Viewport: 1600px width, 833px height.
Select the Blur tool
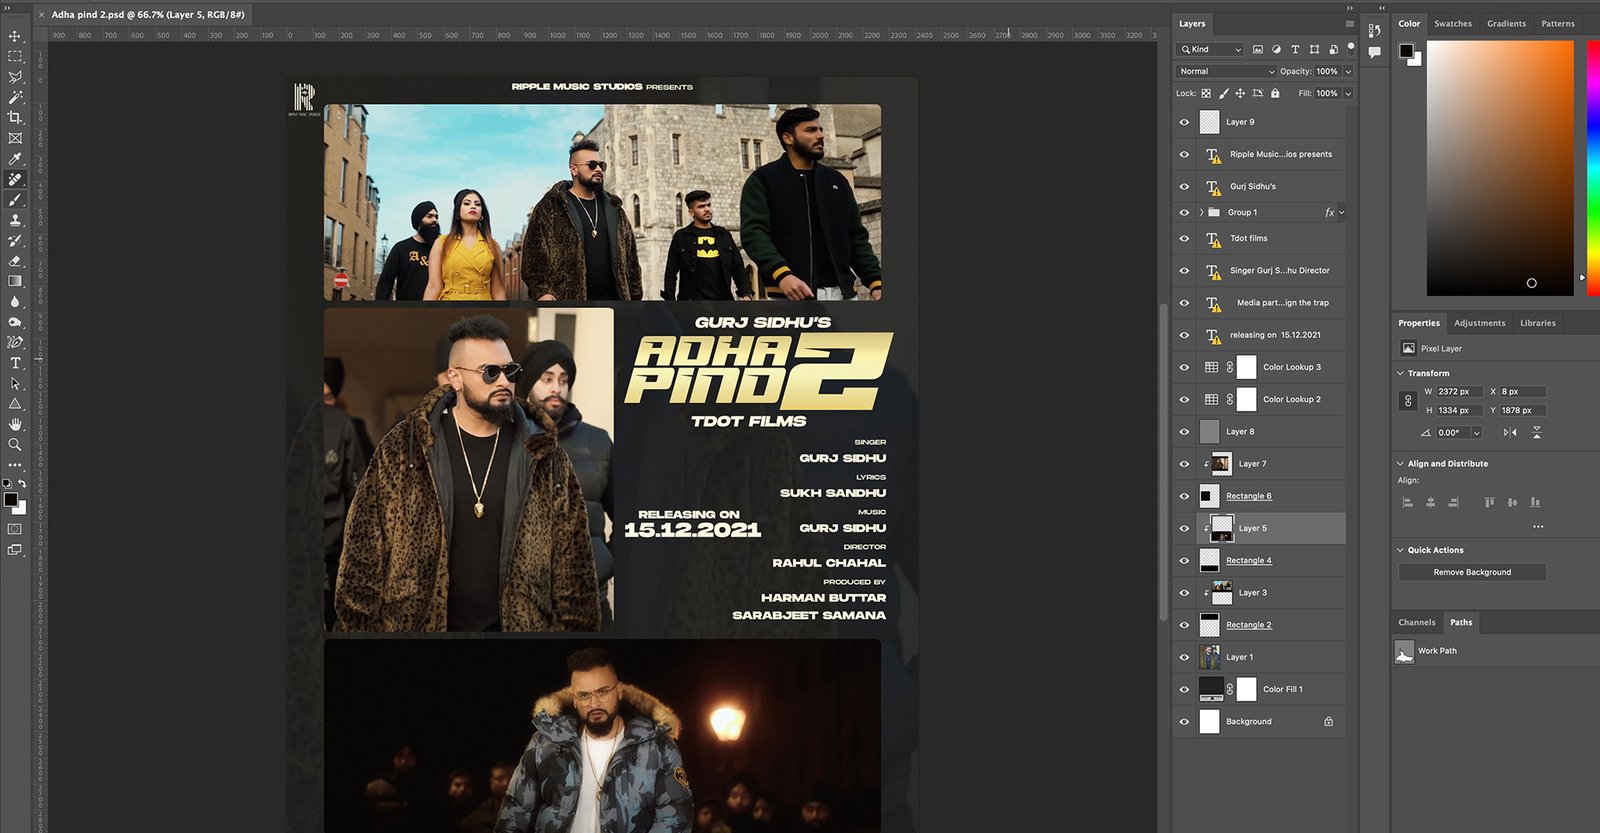[15, 302]
